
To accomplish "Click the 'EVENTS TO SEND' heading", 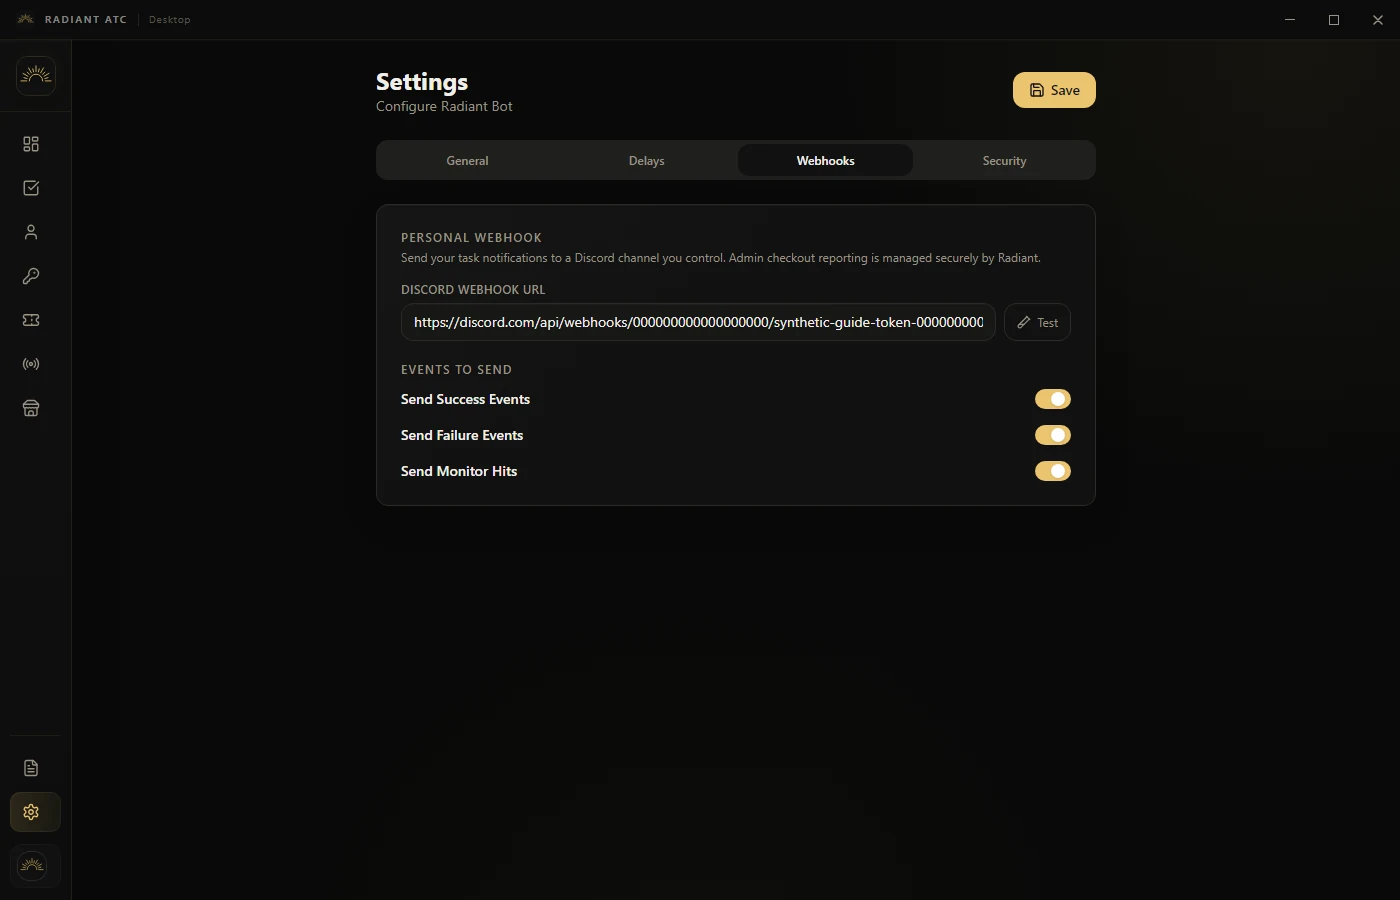I will point(456,370).
